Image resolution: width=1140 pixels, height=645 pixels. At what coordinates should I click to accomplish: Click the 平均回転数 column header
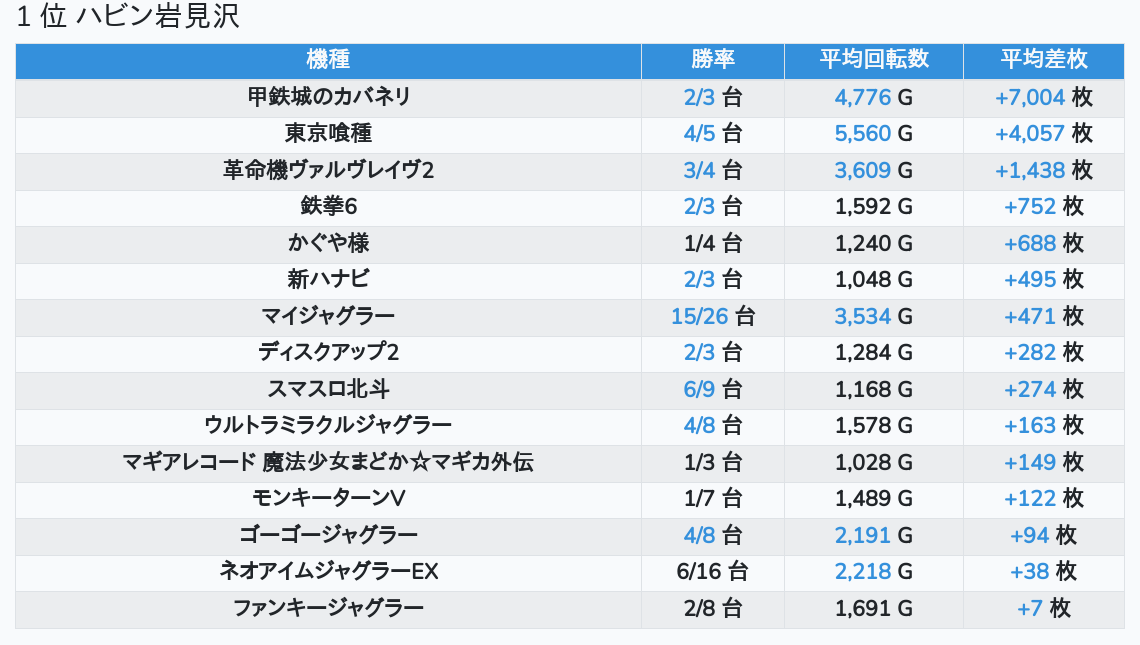[x=874, y=60]
